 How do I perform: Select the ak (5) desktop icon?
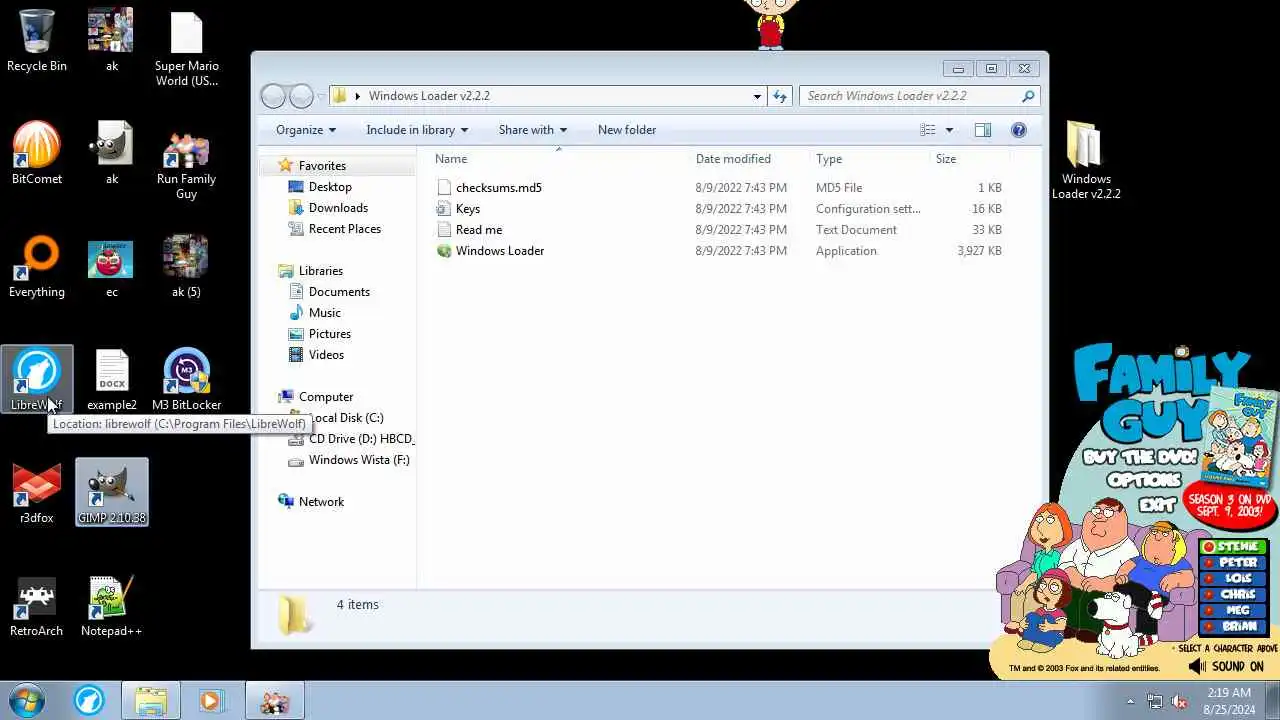187,267
